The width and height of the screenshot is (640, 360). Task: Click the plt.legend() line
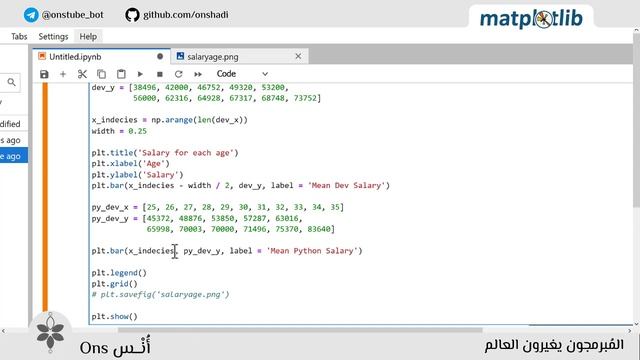click(x=119, y=273)
